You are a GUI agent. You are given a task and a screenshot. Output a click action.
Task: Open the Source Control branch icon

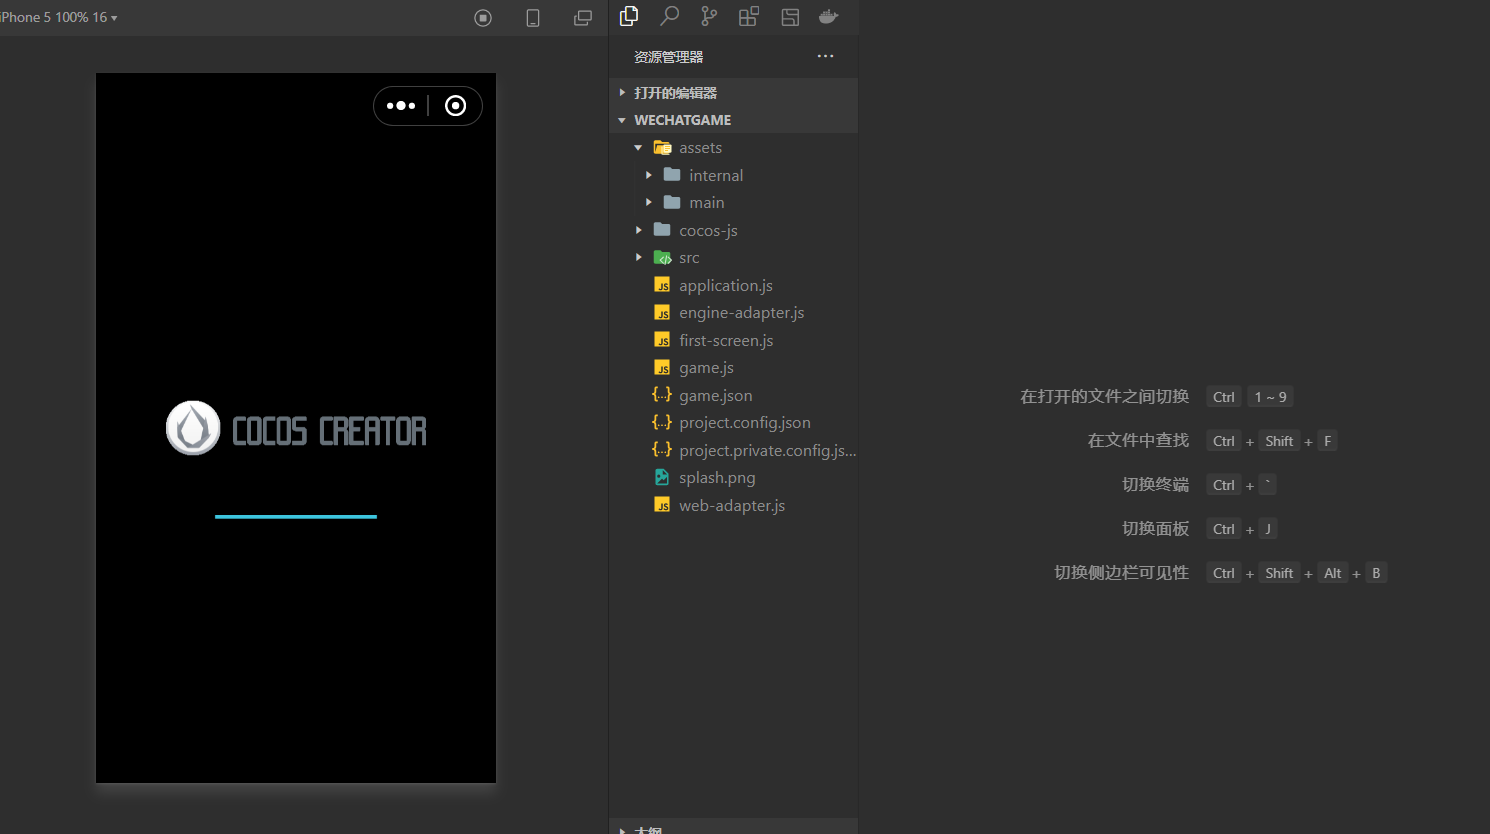point(709,16)
